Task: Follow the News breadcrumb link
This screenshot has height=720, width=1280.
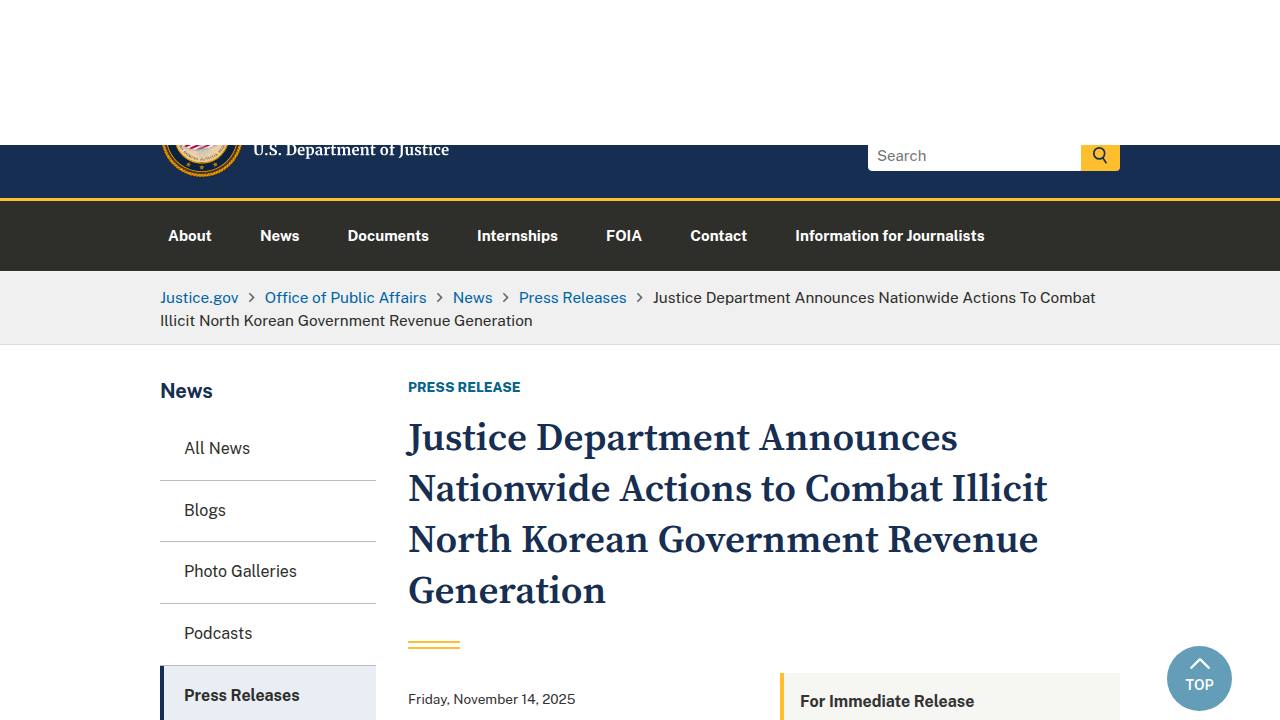Action: [472, 298]
